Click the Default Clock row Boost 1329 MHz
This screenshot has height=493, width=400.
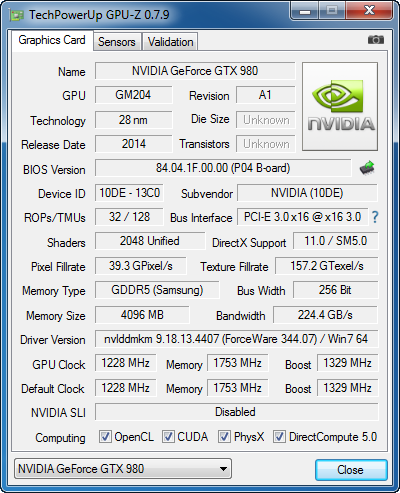click(347, 388)
